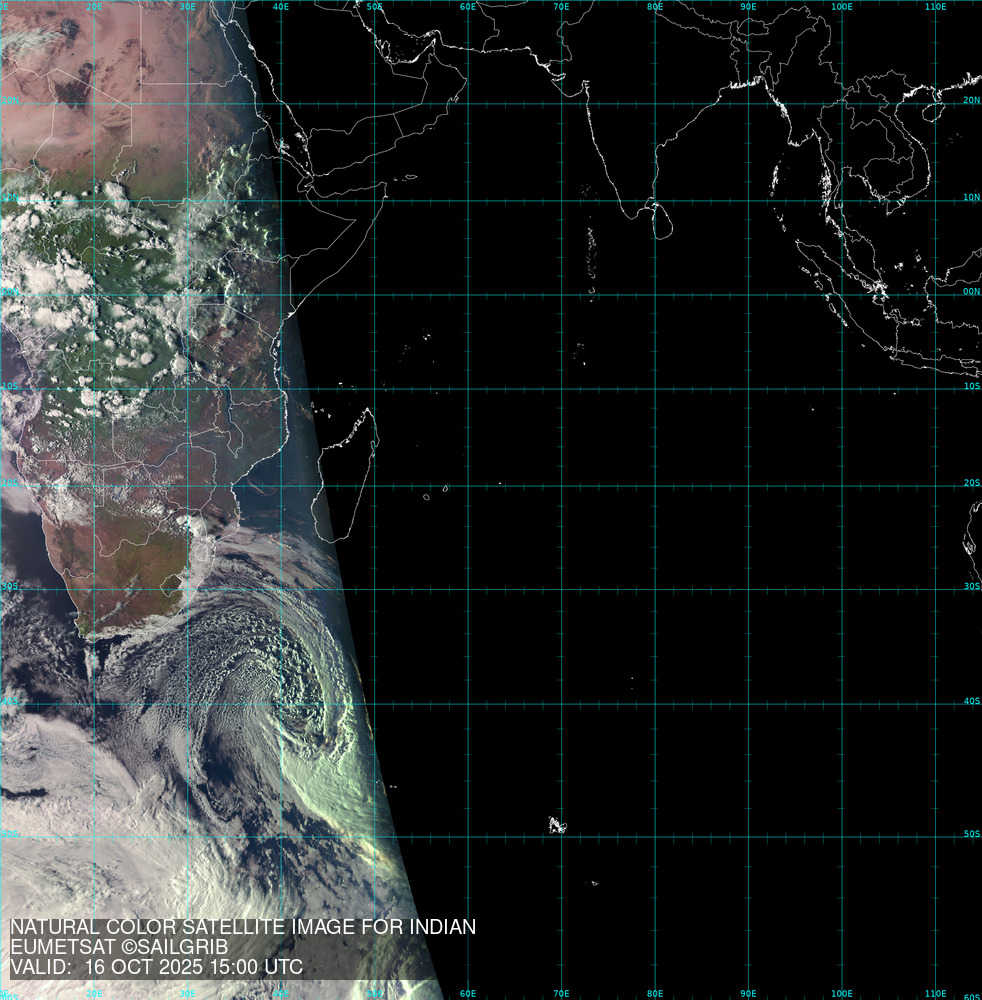
Task: Click the Kerguelen Islands outline near 50S
Action: pos(556,825)
